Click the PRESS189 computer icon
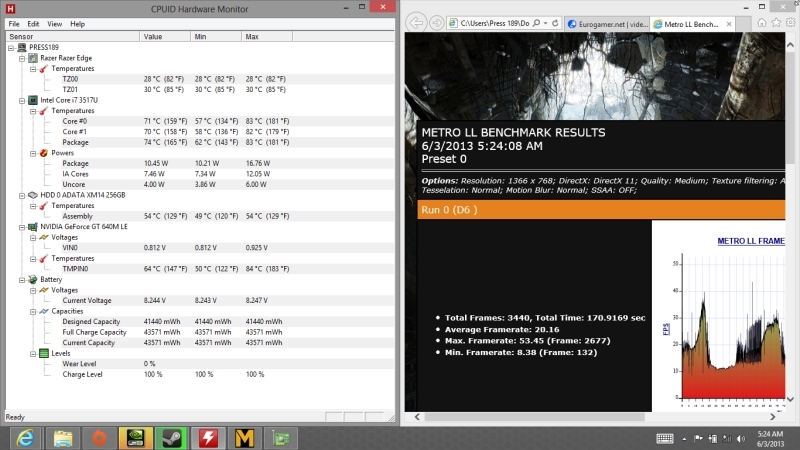Image resolution: width=800 pixels, height=450 pixels. 22,47
